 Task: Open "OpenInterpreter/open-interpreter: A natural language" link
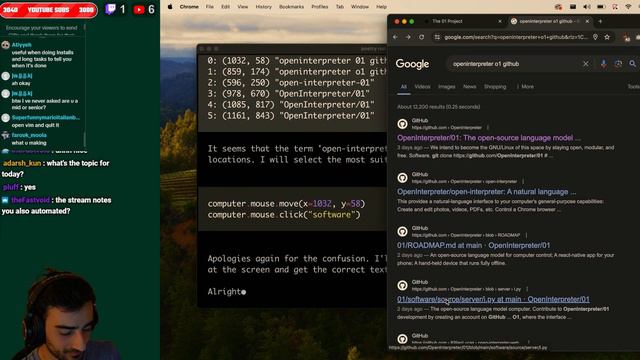point(487,192)
